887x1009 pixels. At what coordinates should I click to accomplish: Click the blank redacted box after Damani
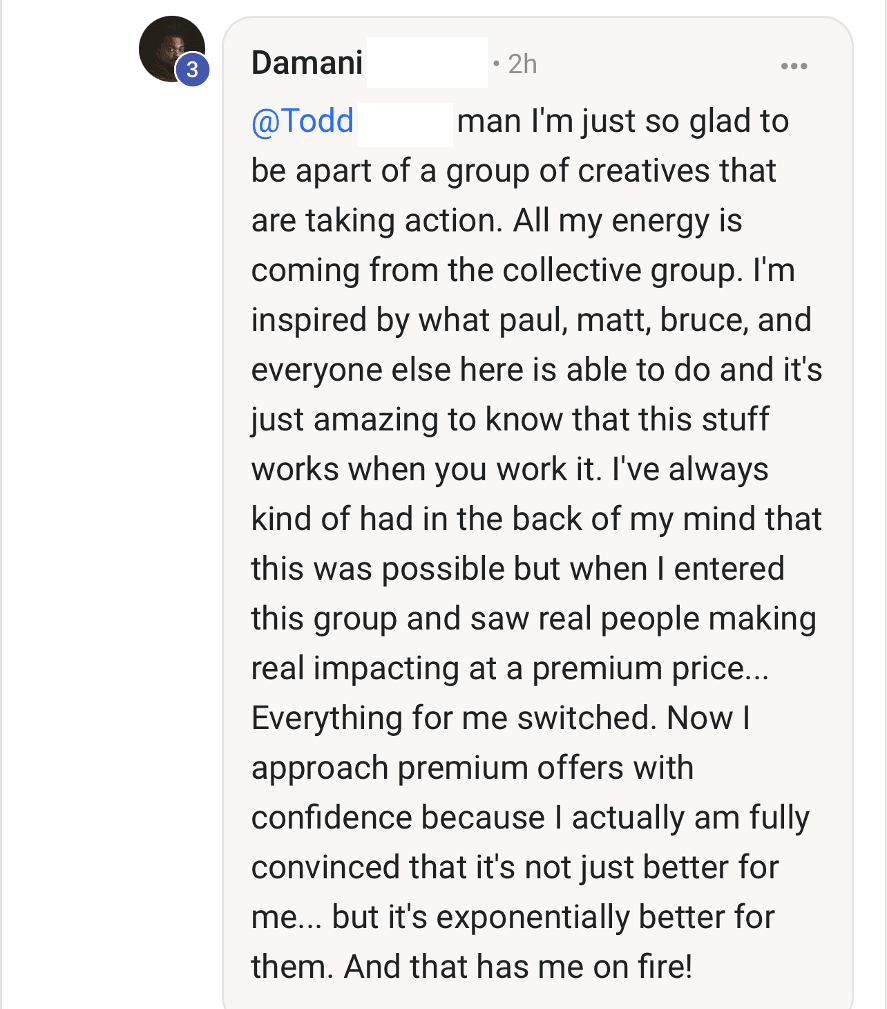click(427, 62)
